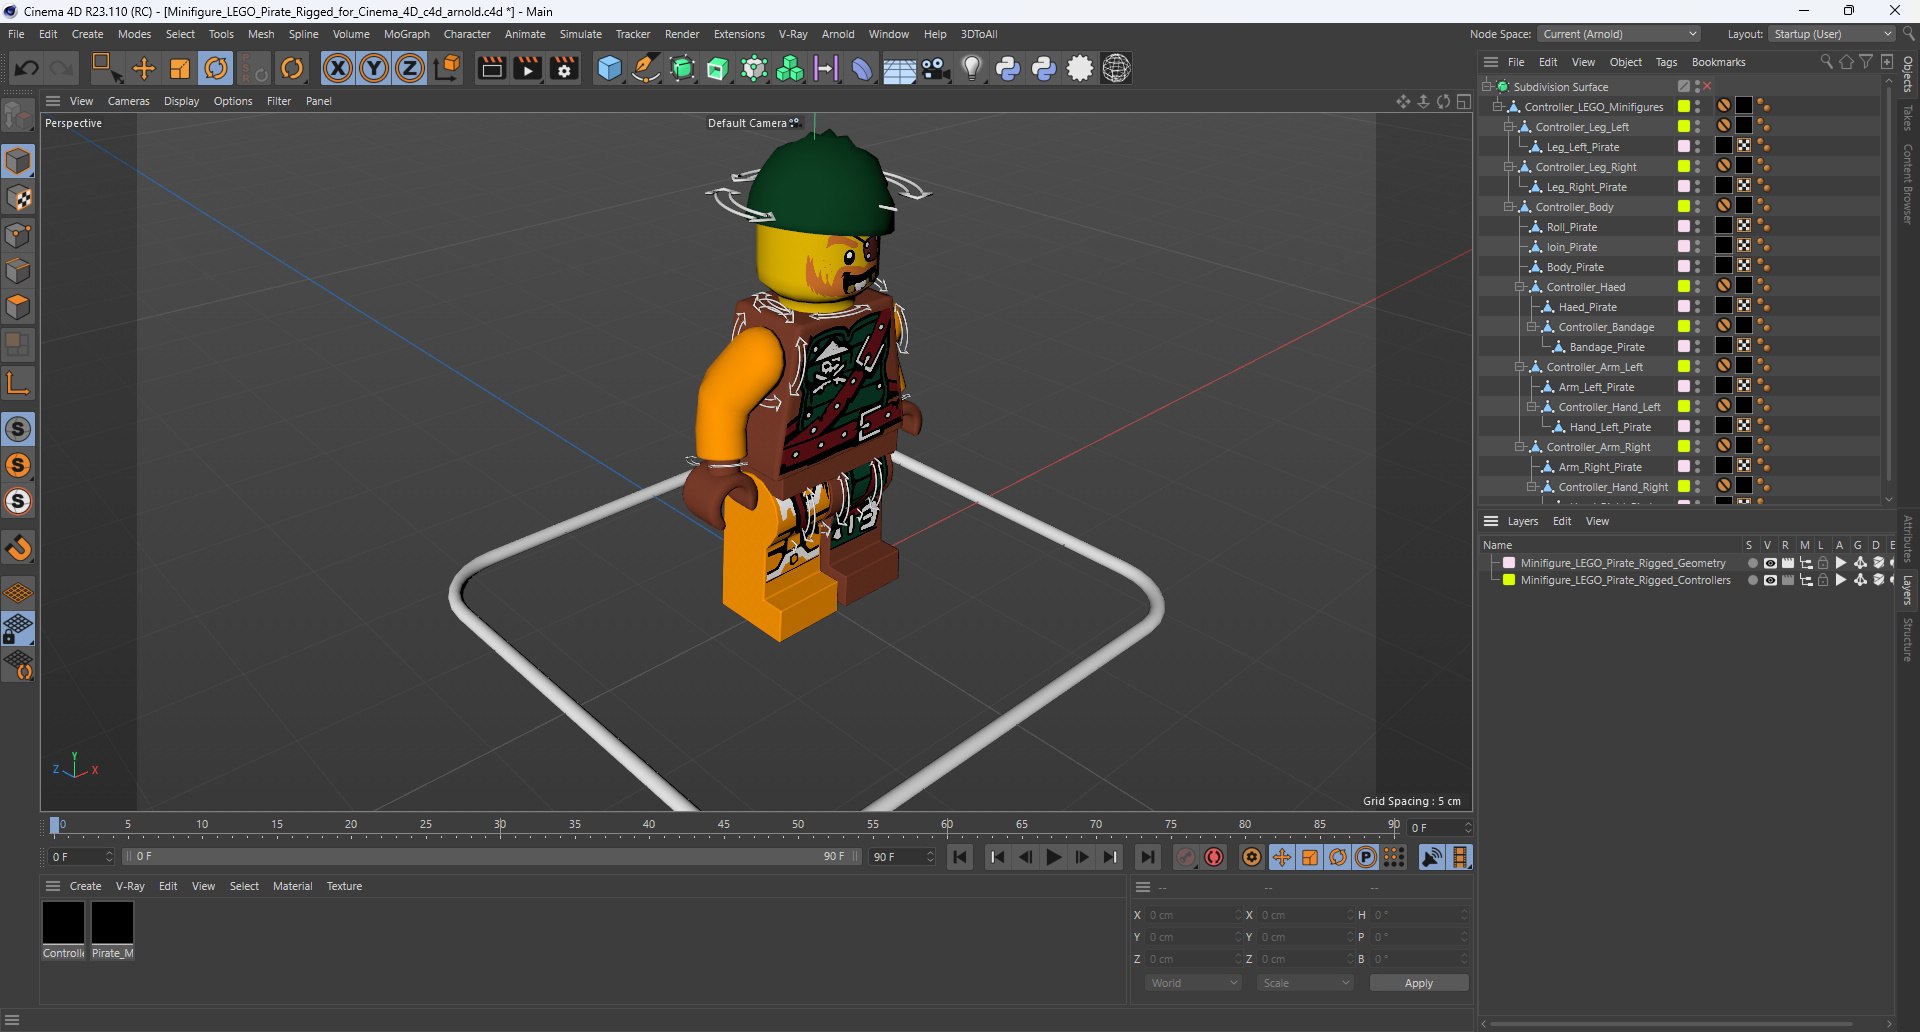Viewport: 1920px width, 1032px height.
Task: Add a Camera object
Action: [936, 68]
